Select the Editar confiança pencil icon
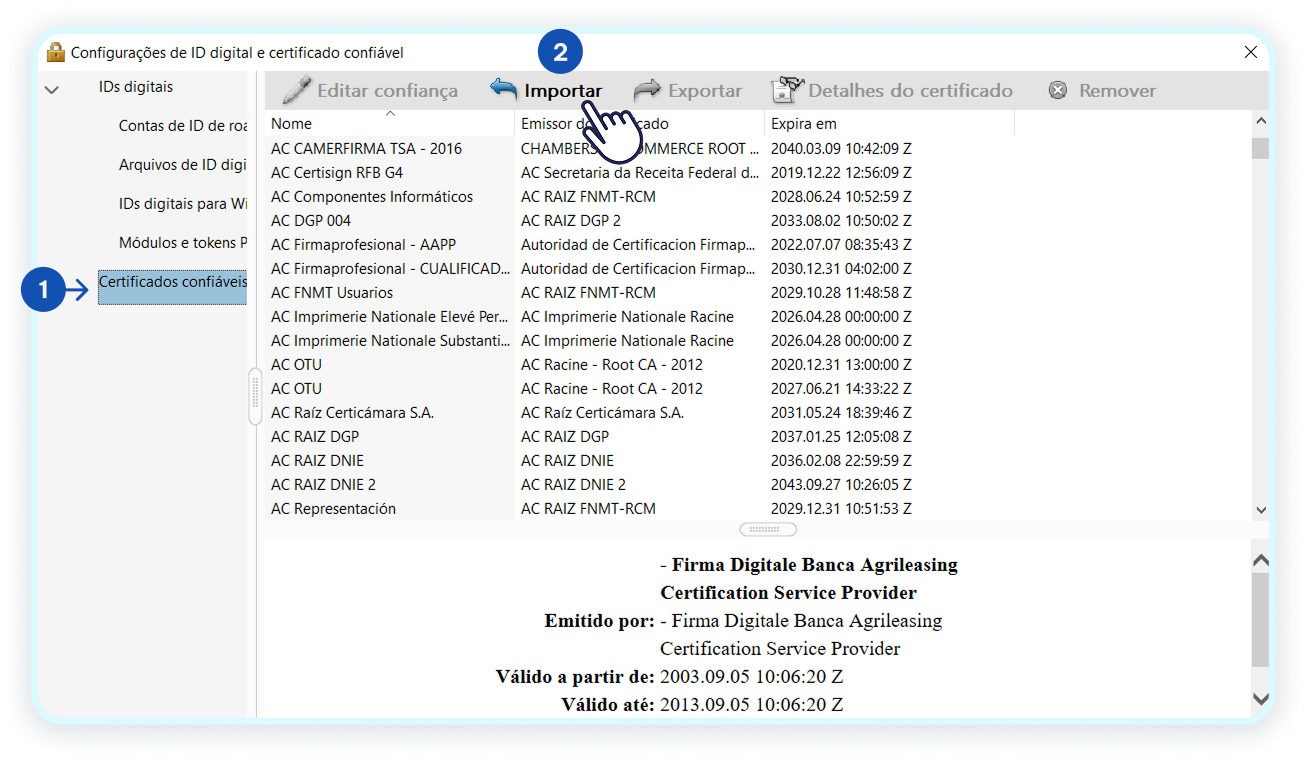 pyautogui.click(x=296, y=89)
